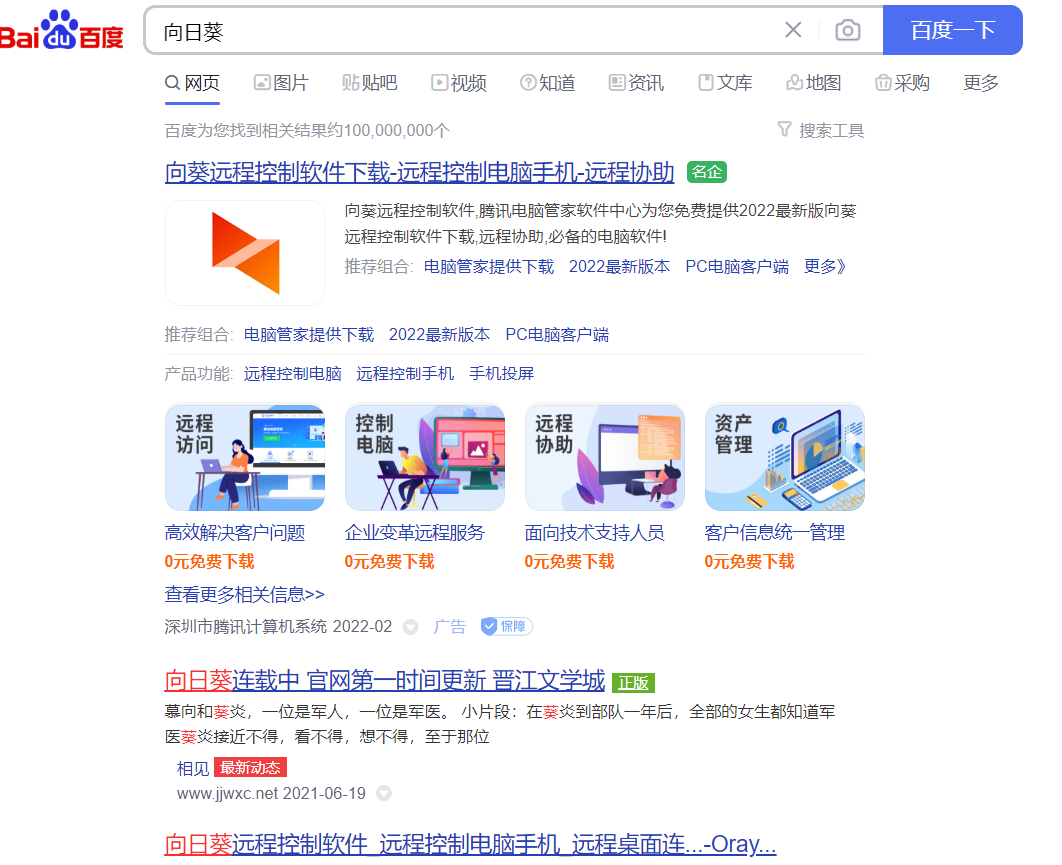The width and height of the screenshot is (1062, 865).
Task: Open 面向技术支持人员 link
Action: coord(595,533)
